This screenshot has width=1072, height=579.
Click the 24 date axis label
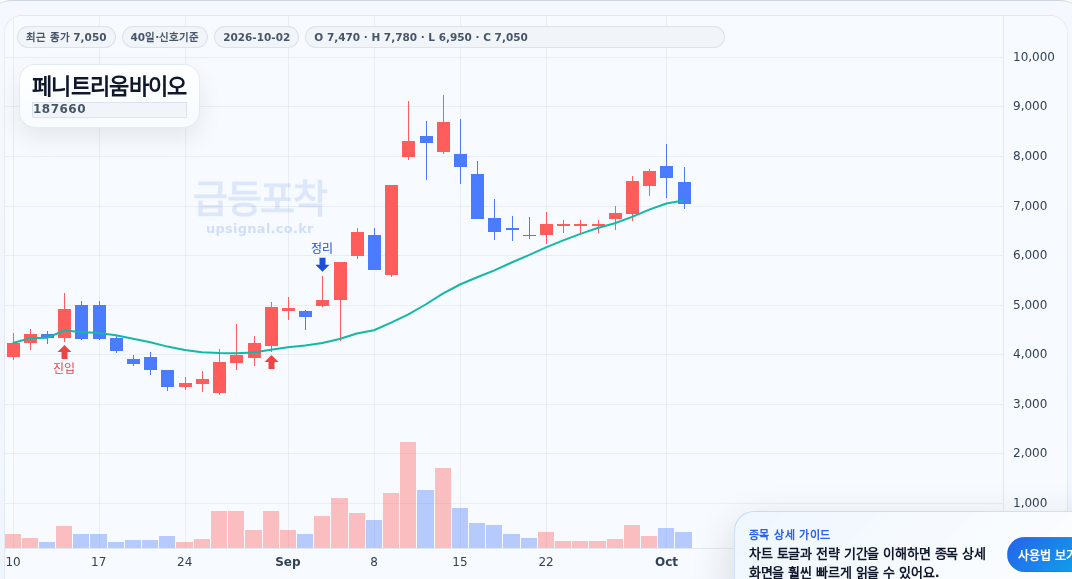[185, 562]
